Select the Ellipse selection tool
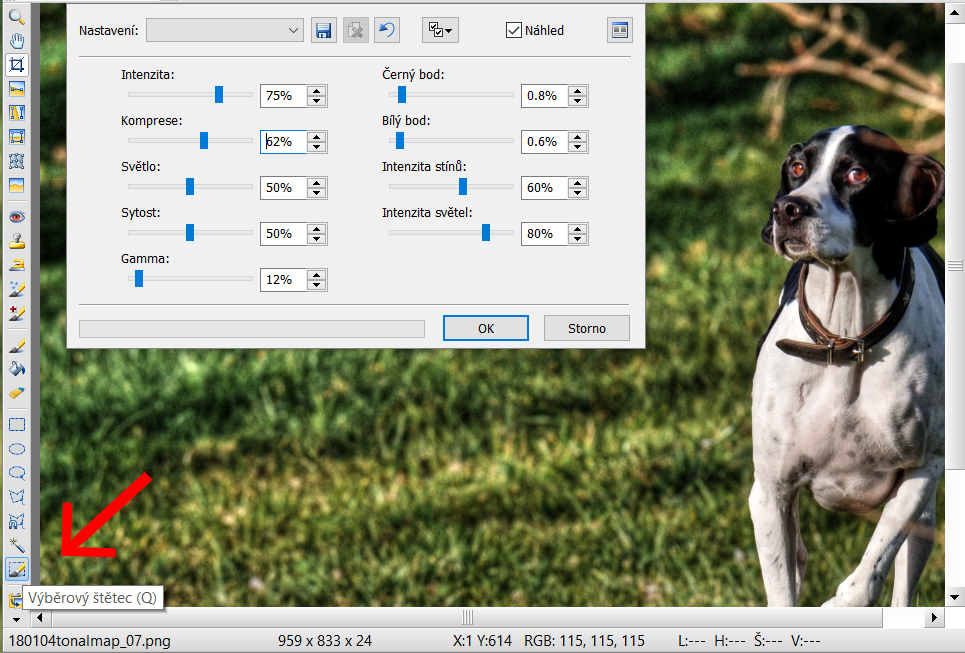 click(17, 449)
